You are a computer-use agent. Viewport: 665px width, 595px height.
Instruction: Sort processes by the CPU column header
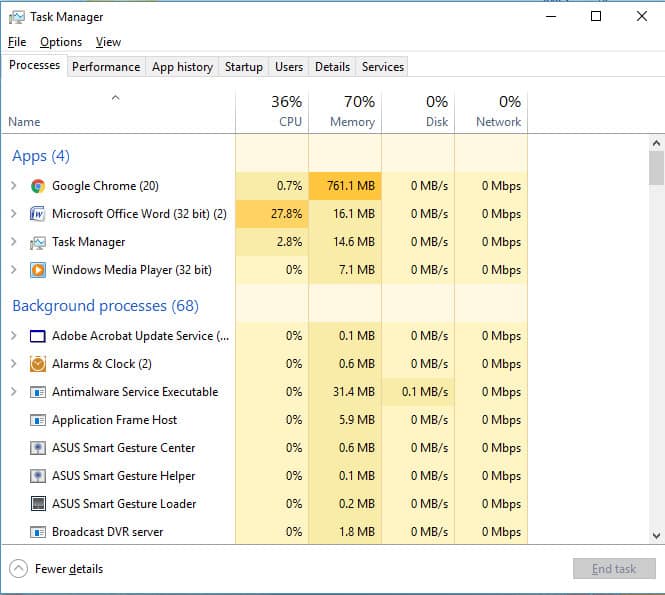272,112
